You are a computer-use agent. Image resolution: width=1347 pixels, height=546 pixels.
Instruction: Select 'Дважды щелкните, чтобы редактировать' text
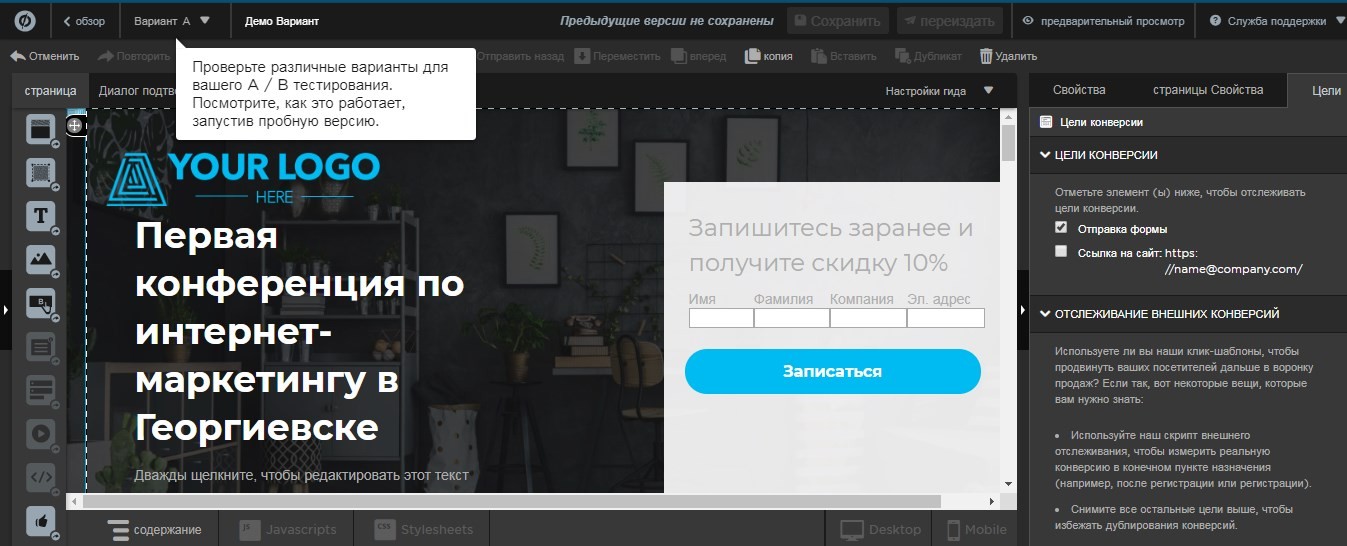tap(302, 475)
